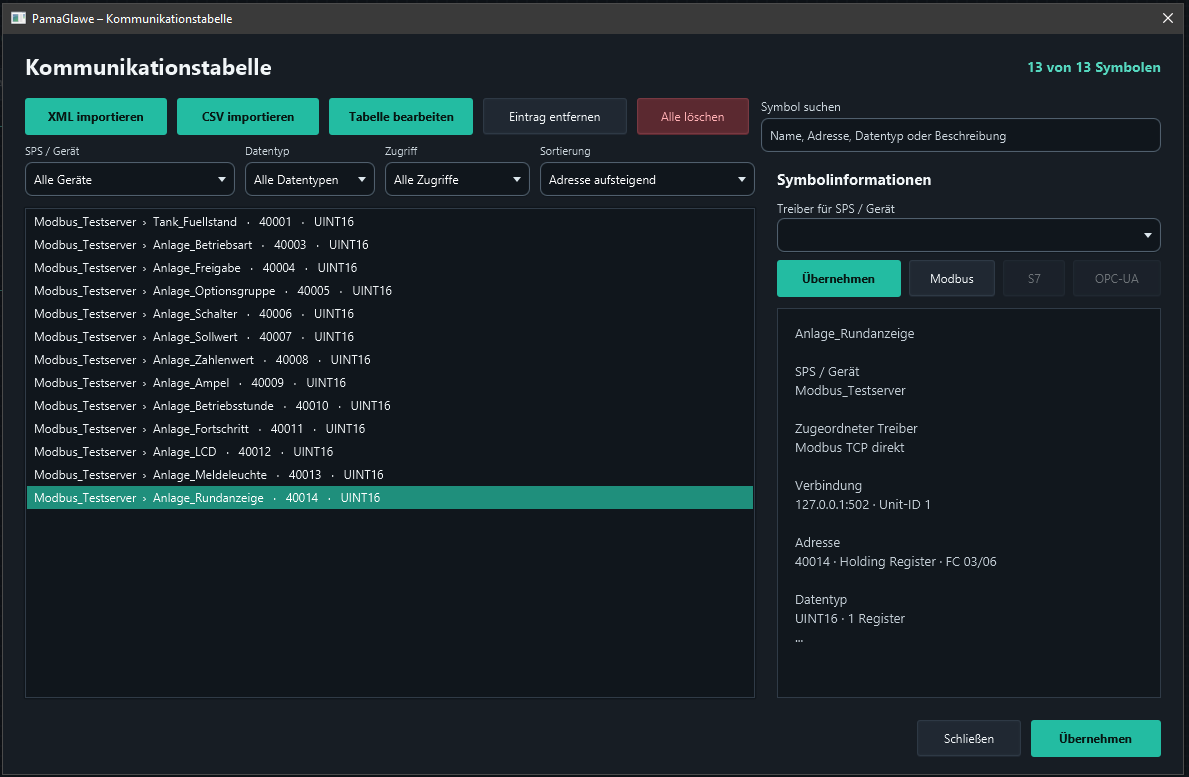Click Übernehmen in Symbolinformationen panel
The image size is (1189, 777).
839,279
